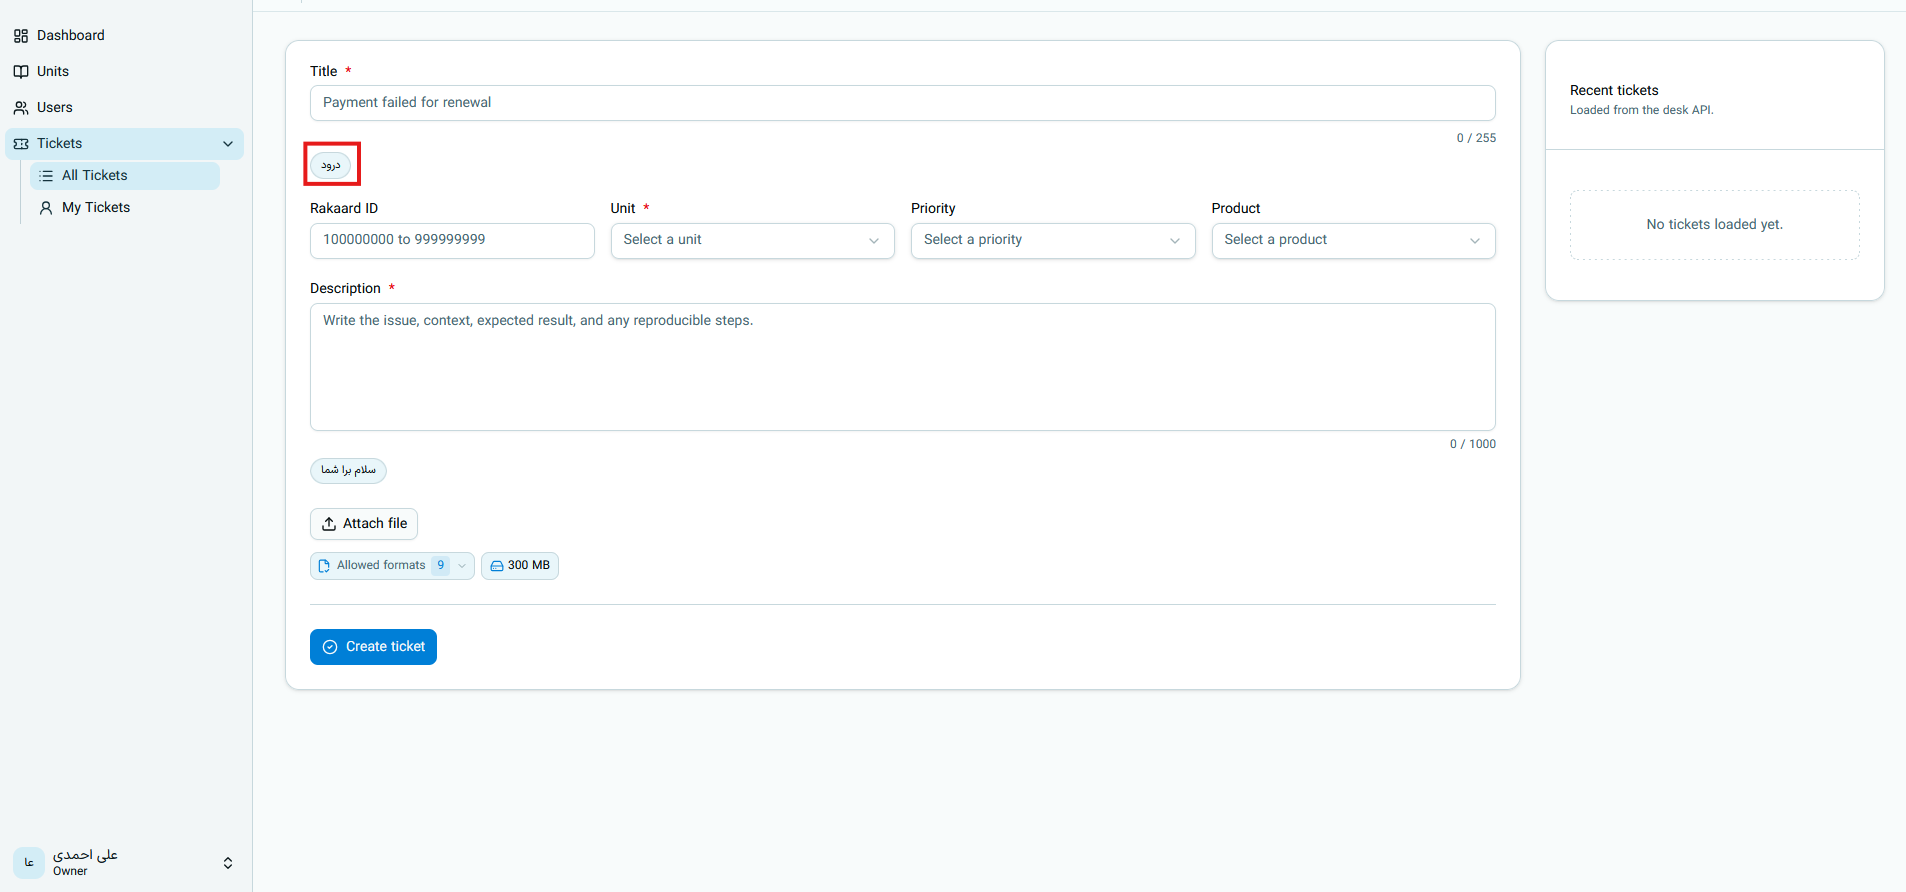Click the Attach file button
Viewport: 1906px width, 892px height.
(364, 524)
